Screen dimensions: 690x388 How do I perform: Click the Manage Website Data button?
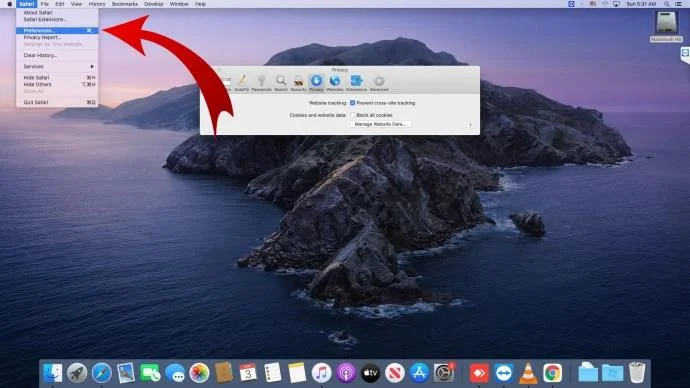click(381, 124)
